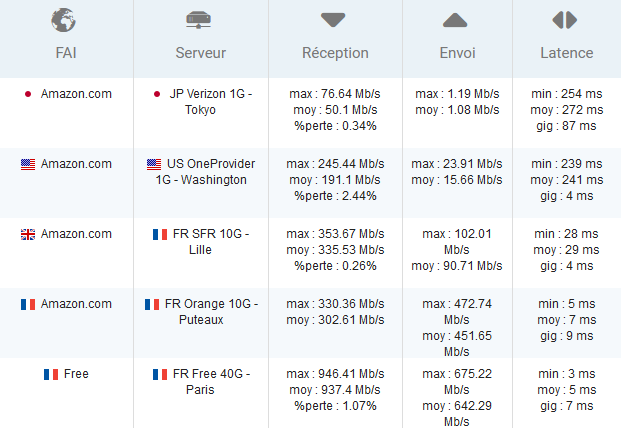
Task: Click the down arrow Réception icon
Action: click(x=333, y=20)
